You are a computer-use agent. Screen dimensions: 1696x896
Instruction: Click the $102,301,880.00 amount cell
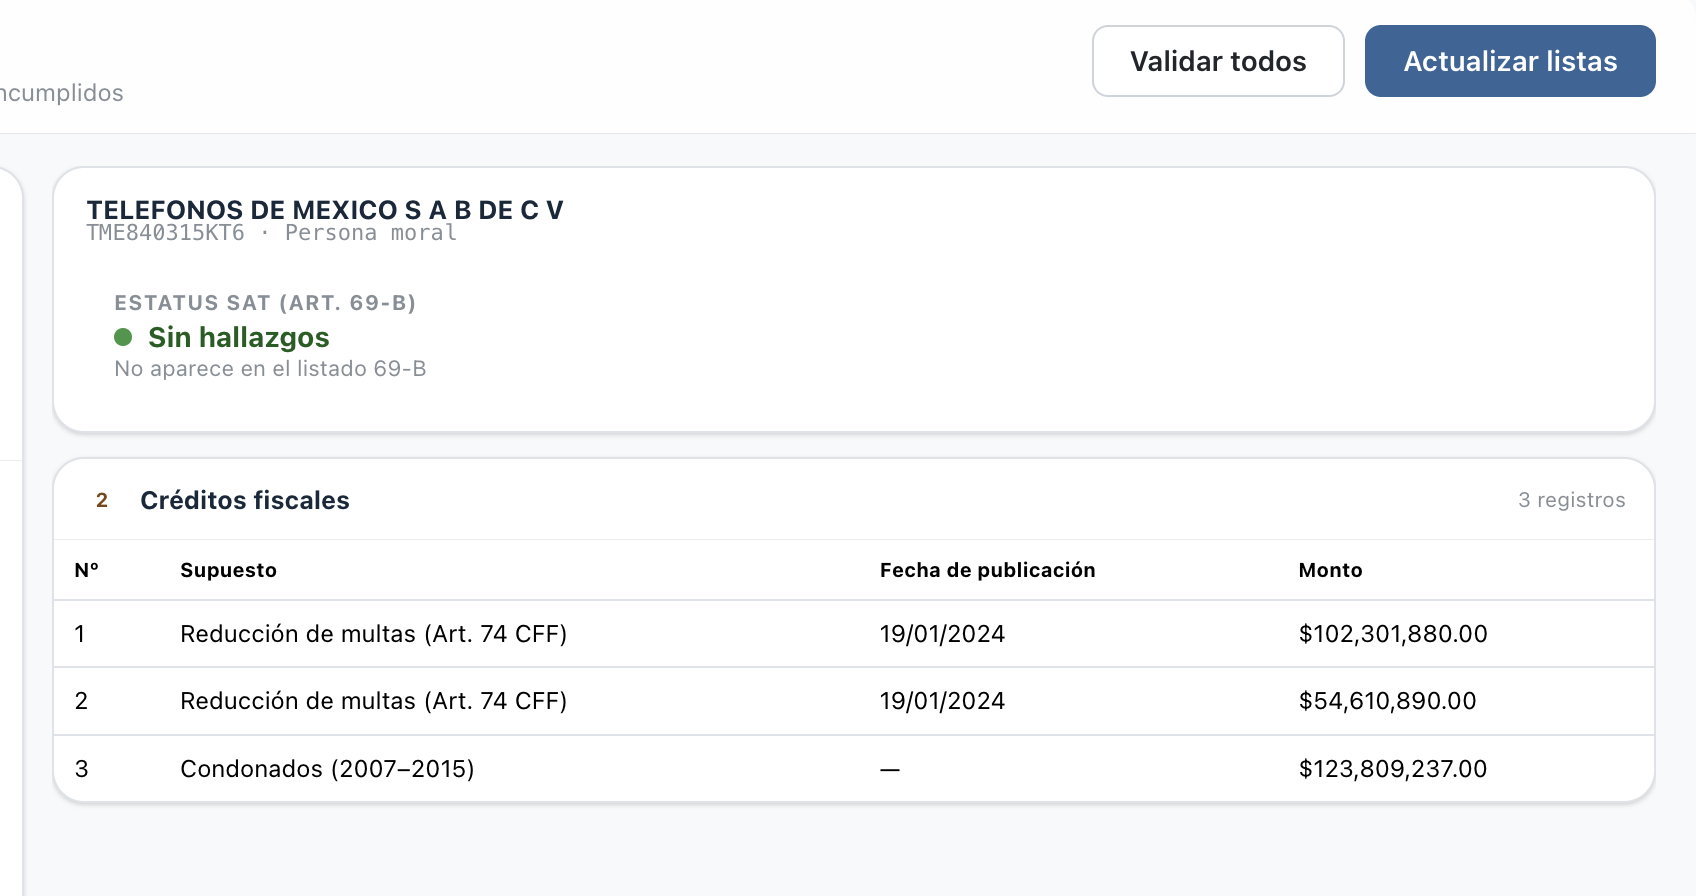coord(1393,634)
